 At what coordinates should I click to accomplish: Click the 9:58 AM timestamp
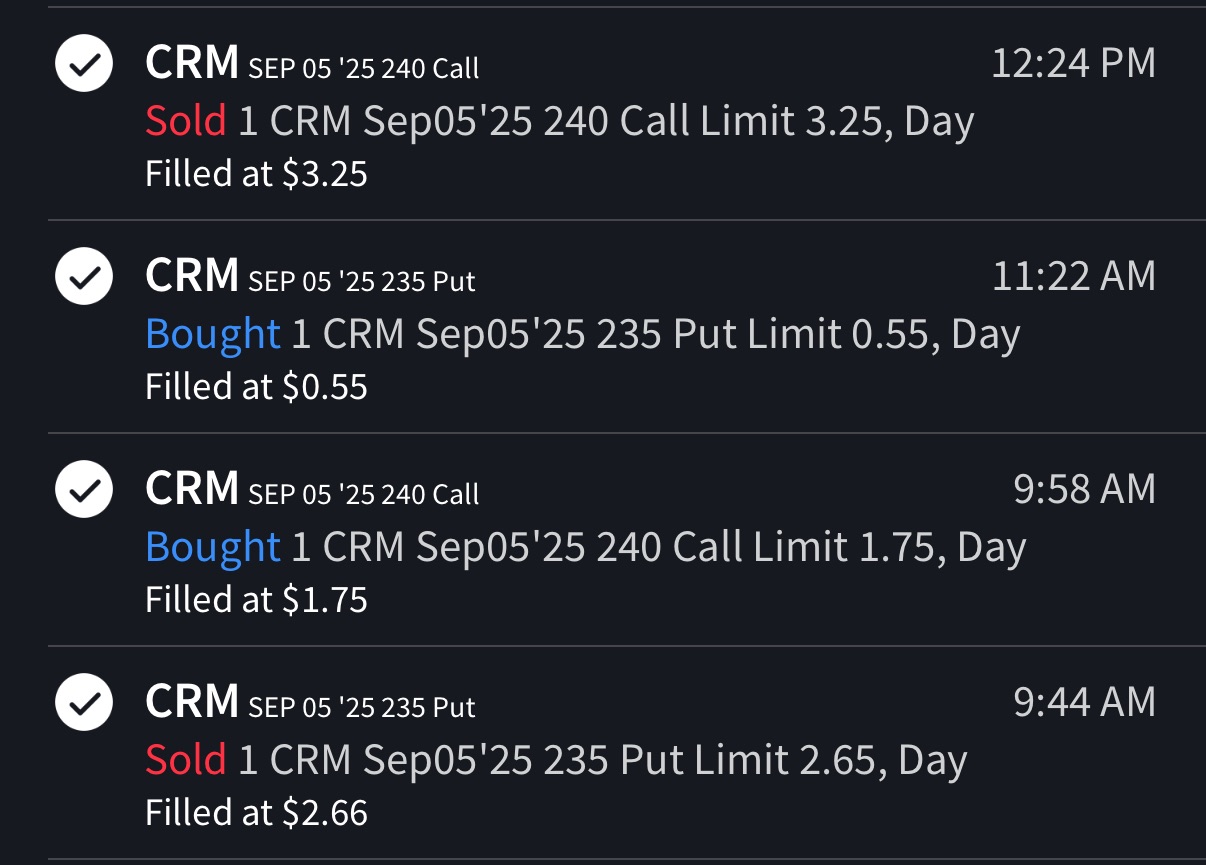click(x=1084, y=489)
